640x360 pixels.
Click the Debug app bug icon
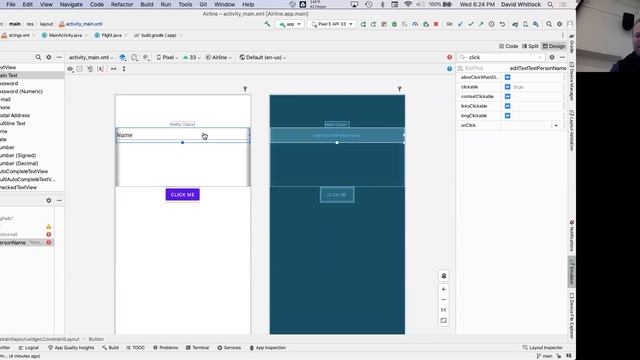tap(394, 24)
